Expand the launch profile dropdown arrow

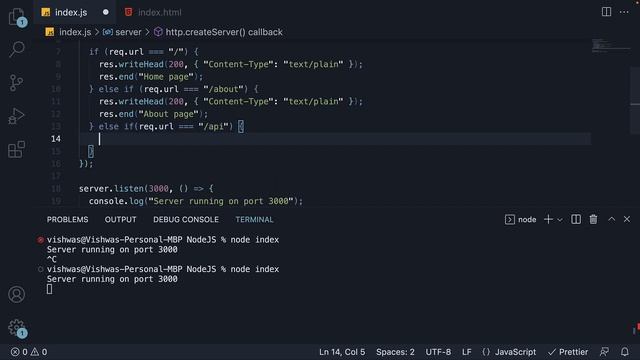pos(560,220)
